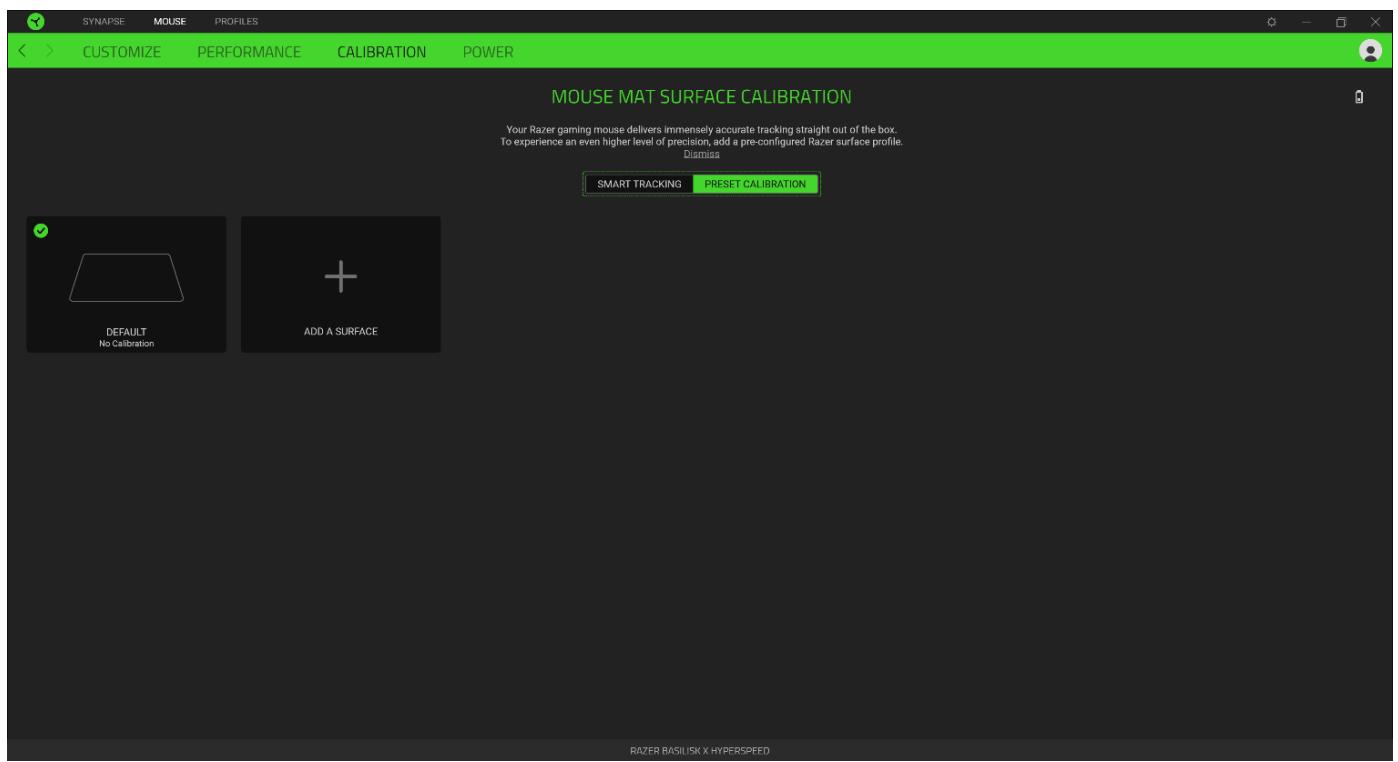The width and height of the screenshot is (1398, 762).
Task: Go forward with the right arrow
Action: (x=51, y=51)
